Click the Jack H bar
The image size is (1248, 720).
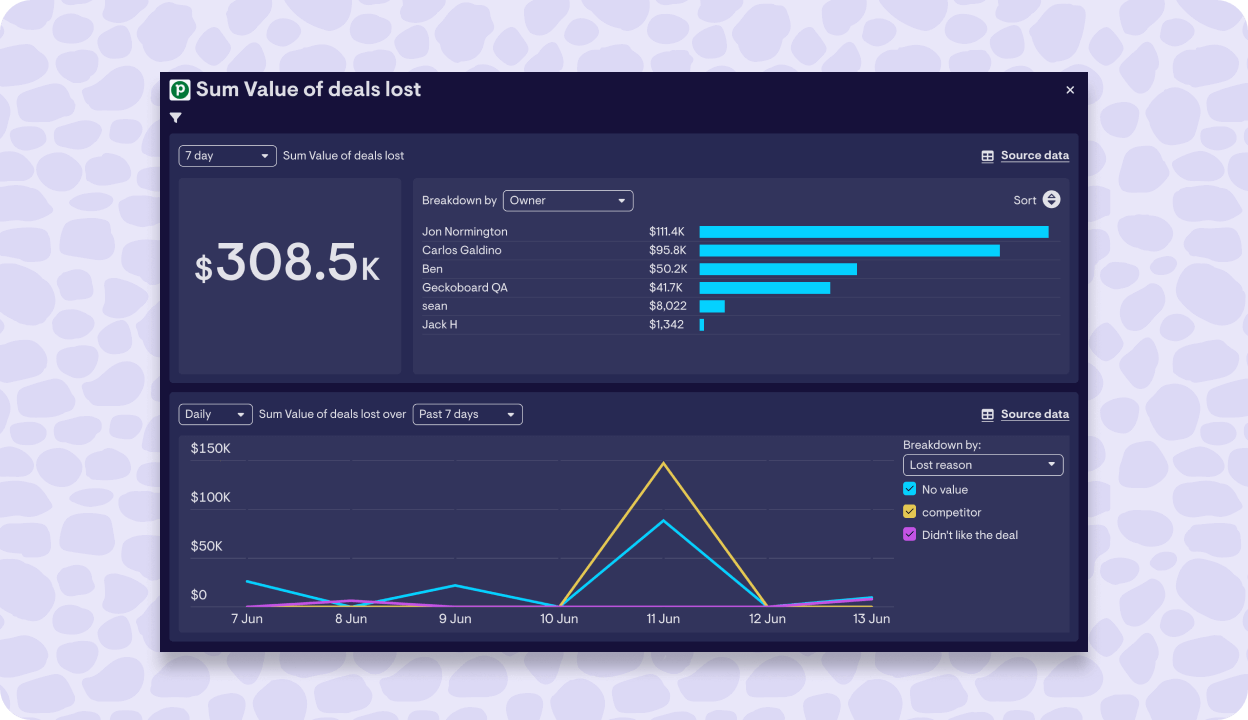(702, 325)
